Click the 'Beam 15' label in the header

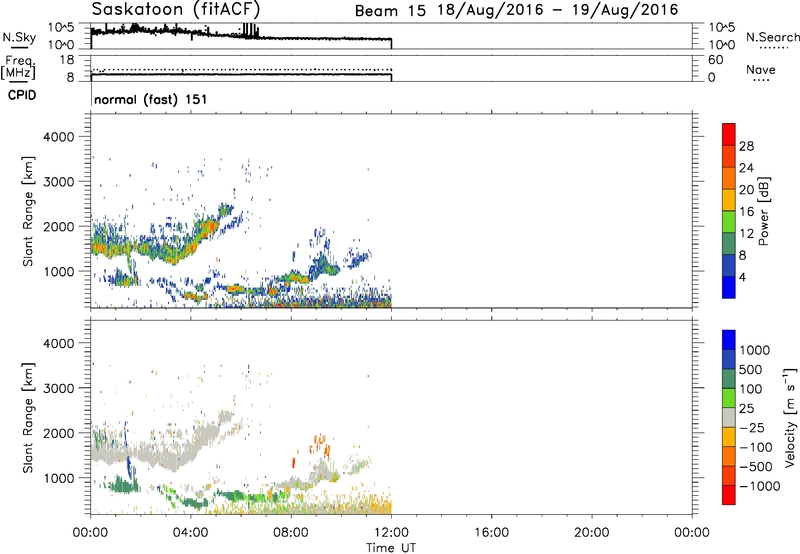tap(390, 10)
